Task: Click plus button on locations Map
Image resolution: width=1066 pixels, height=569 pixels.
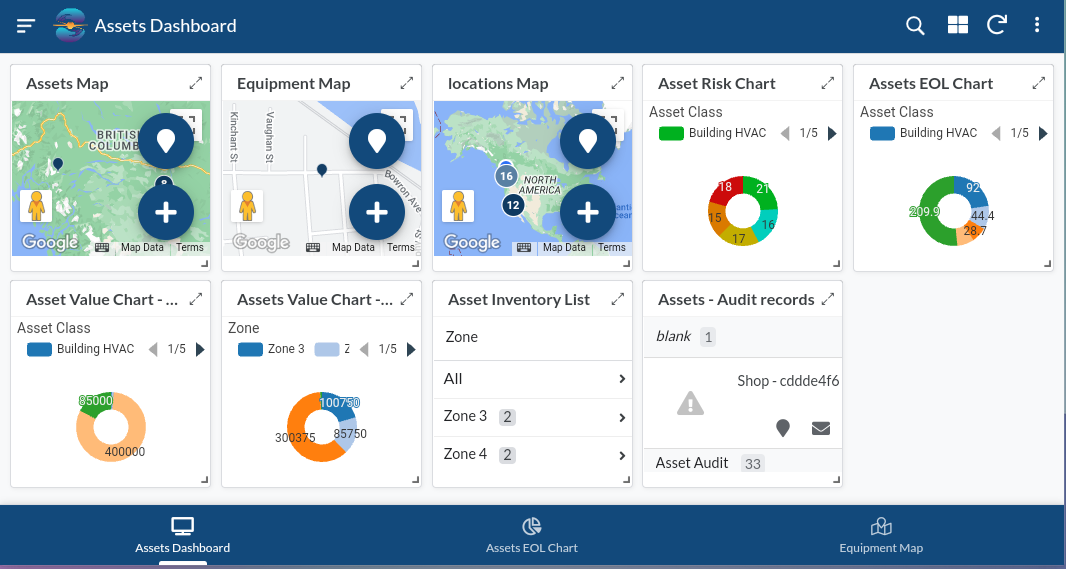Action: click(588, 212)
